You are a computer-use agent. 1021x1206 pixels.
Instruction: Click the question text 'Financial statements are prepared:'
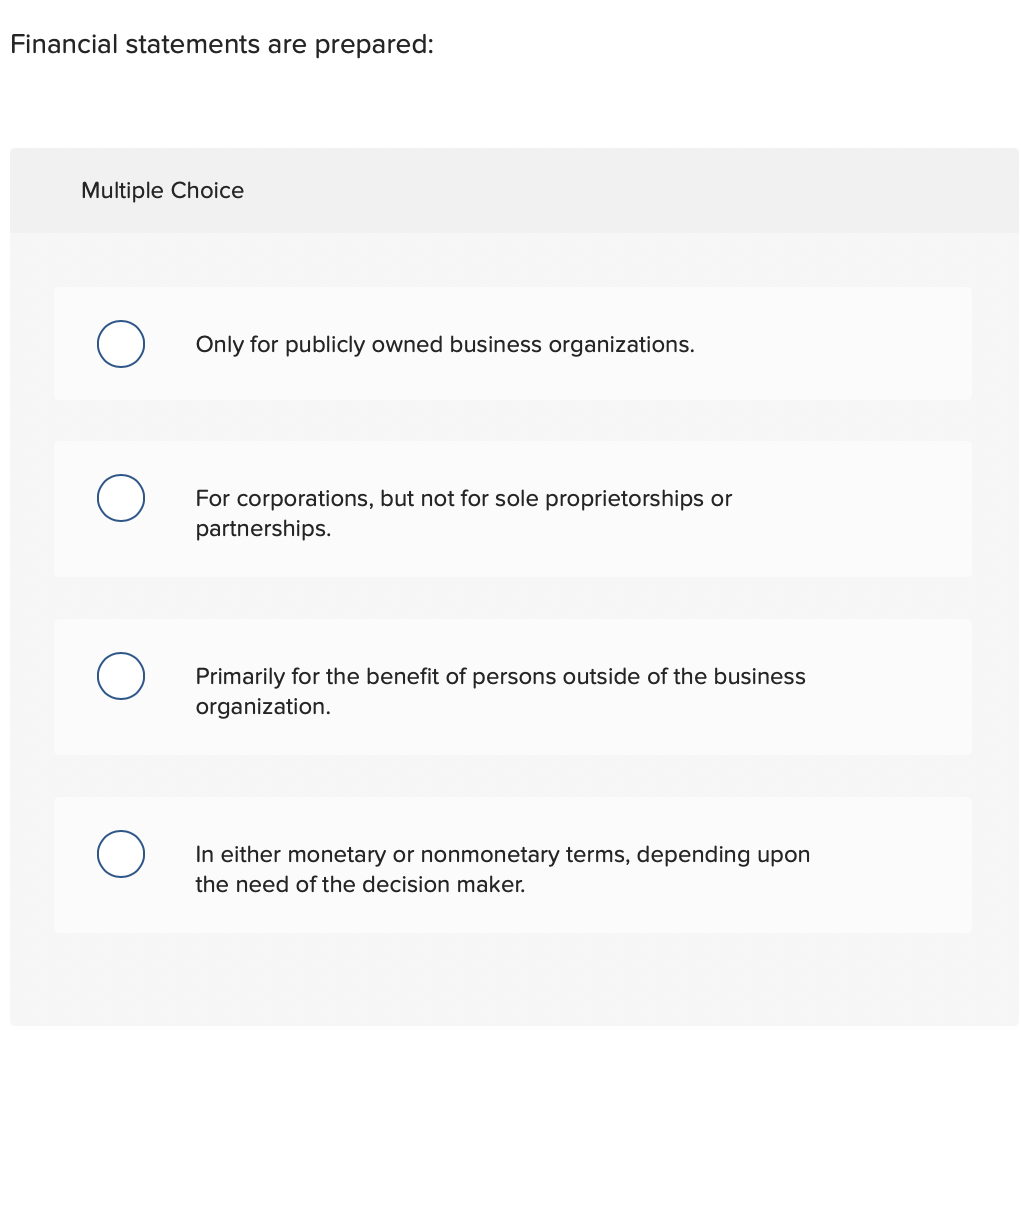221,44
